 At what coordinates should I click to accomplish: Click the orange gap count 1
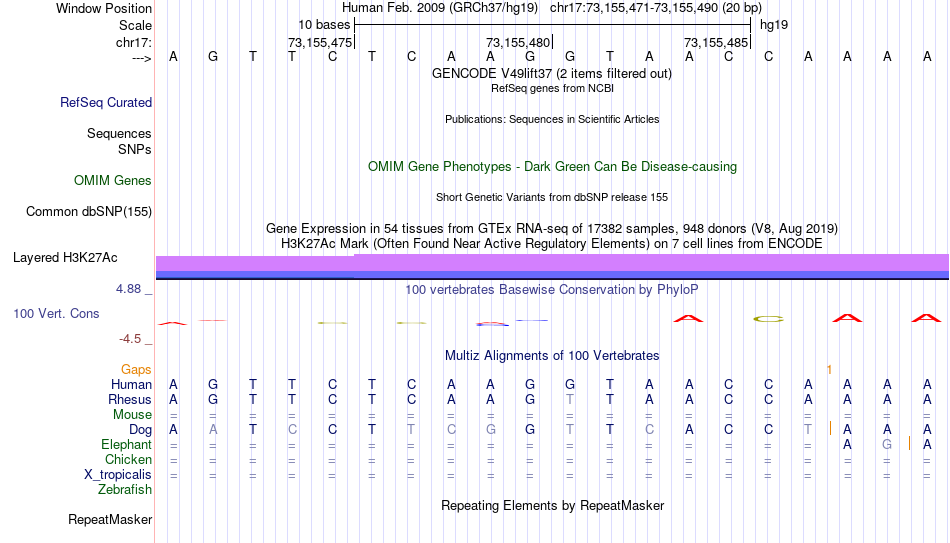click(829, 370)
